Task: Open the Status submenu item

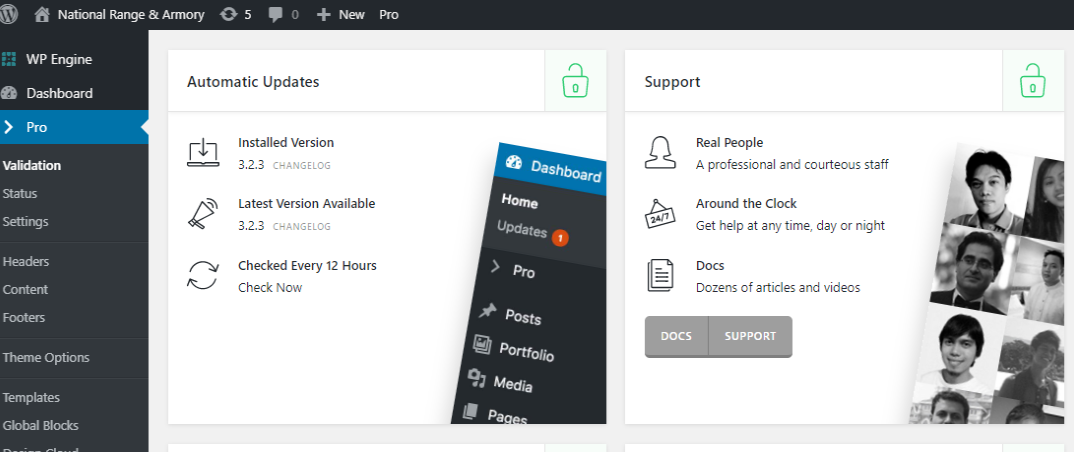Action: [20, 194]
